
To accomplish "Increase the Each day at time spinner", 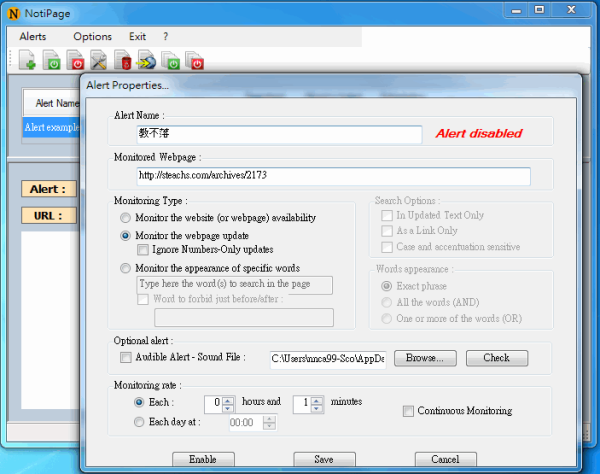I will pos(269,419).
